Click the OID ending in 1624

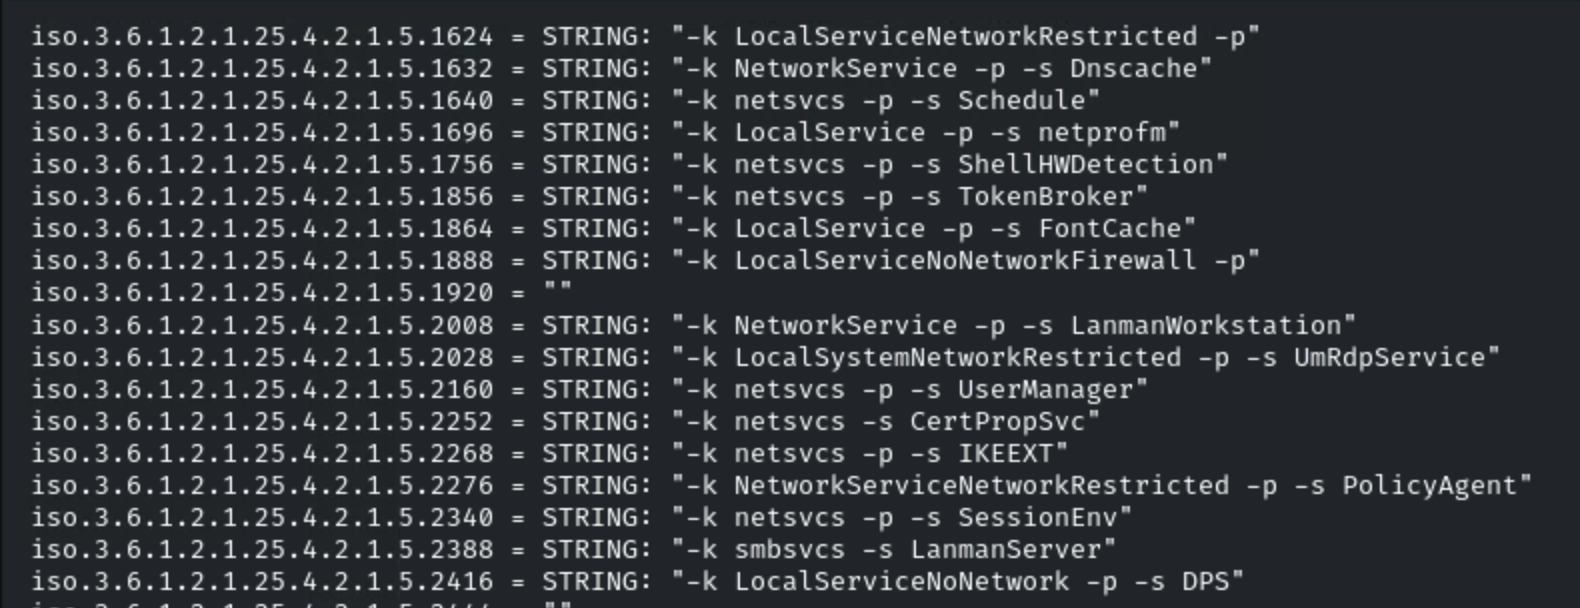coord(262,37)
